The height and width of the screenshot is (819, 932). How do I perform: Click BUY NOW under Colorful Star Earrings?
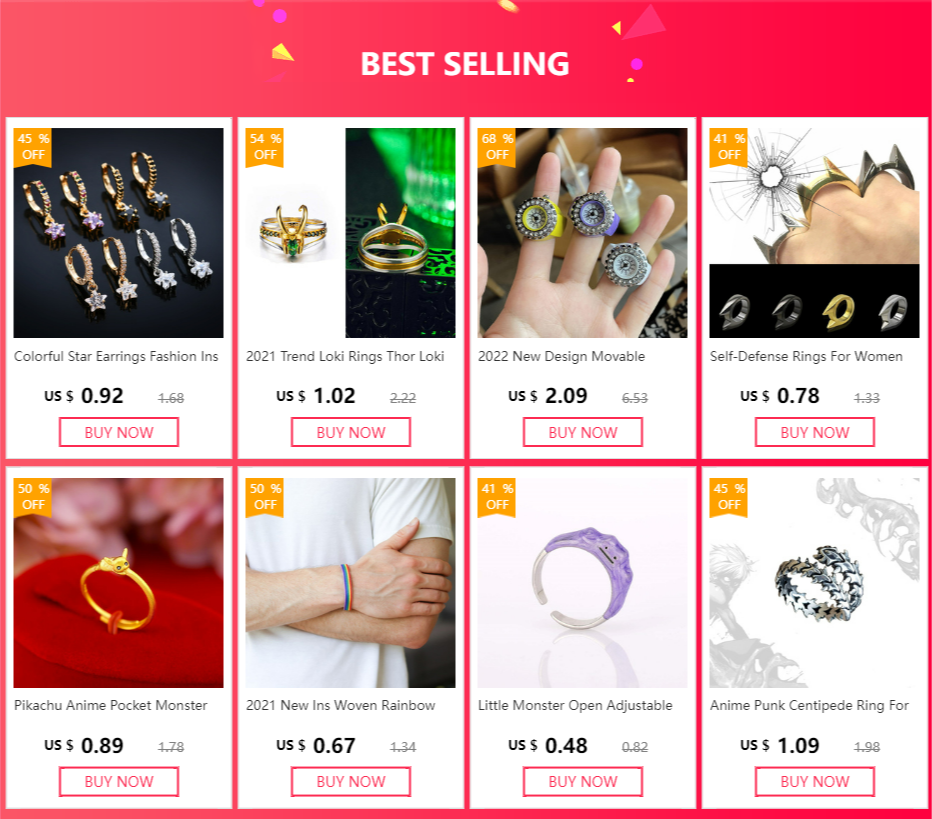click(119, 432)
